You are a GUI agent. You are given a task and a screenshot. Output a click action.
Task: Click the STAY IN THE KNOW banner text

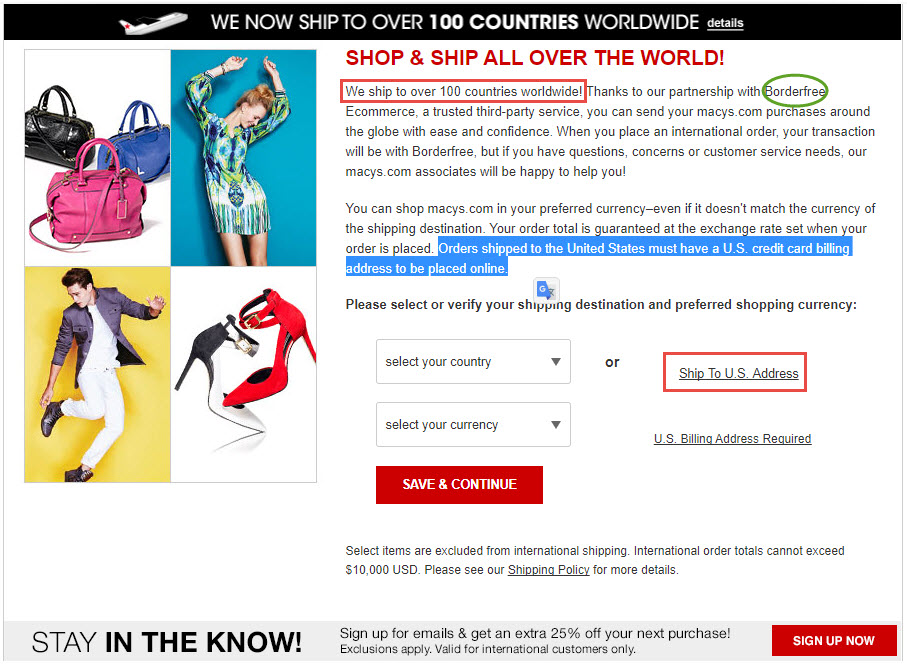pos(167,642)
